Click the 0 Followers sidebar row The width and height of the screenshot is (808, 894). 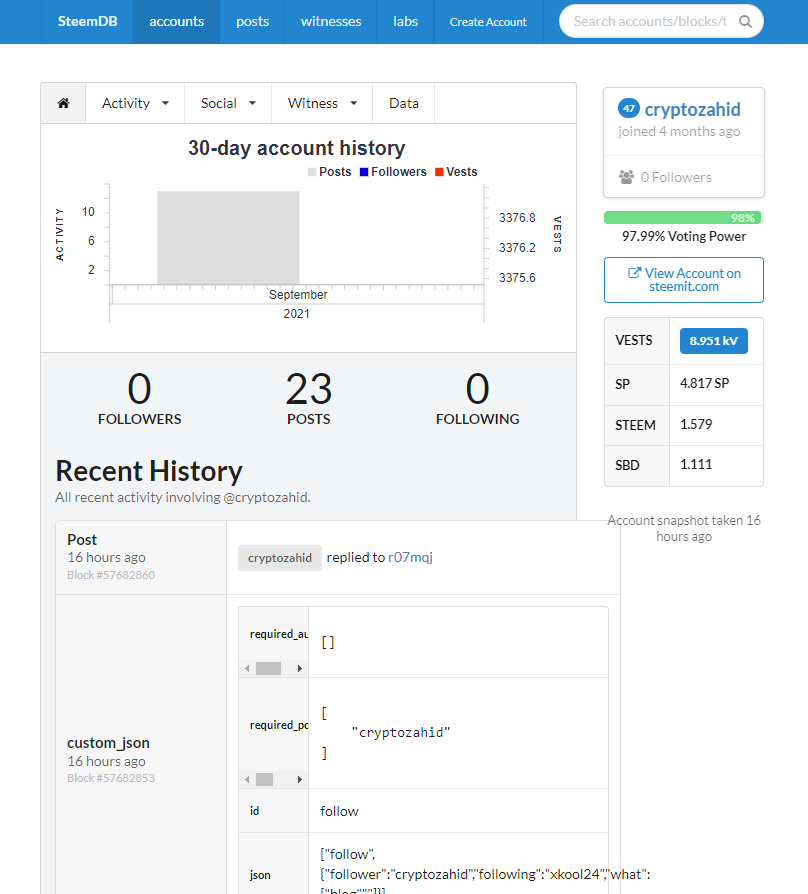(684, 177)
